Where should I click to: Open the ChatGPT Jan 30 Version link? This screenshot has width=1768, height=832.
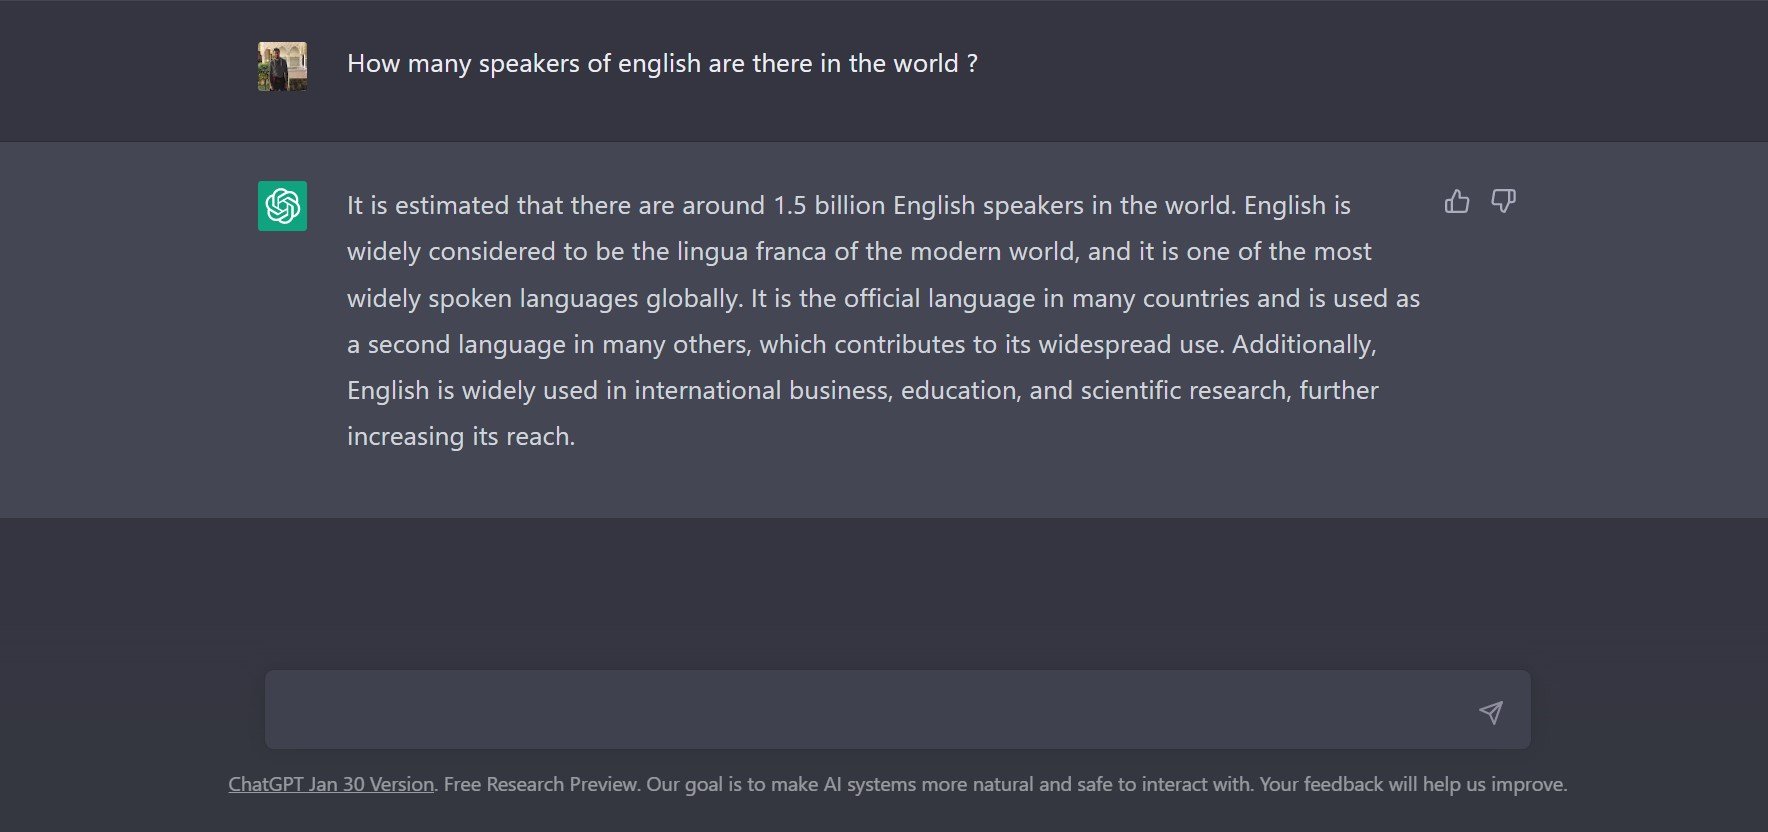(x=331, y=785)
